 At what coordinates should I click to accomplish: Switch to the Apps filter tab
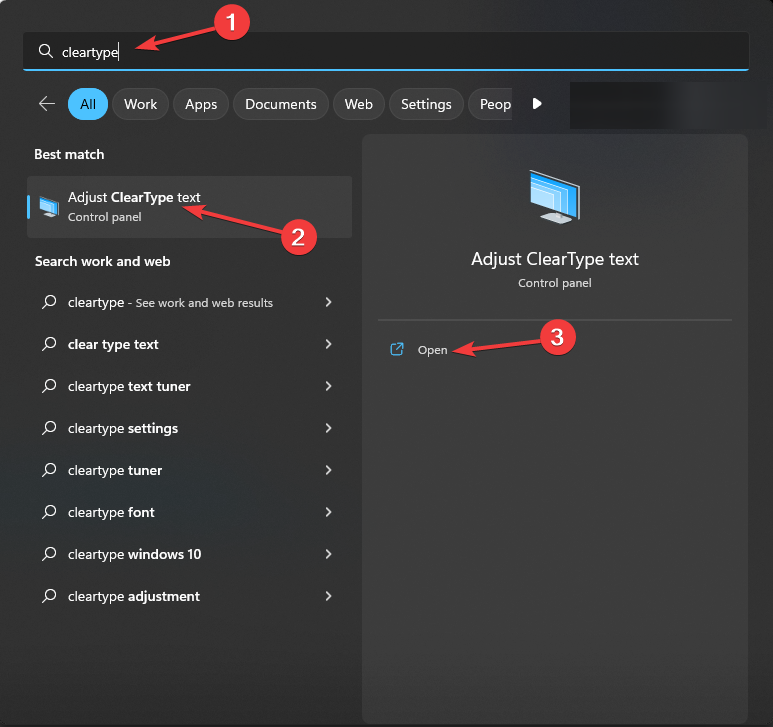[x=201, y=104]
